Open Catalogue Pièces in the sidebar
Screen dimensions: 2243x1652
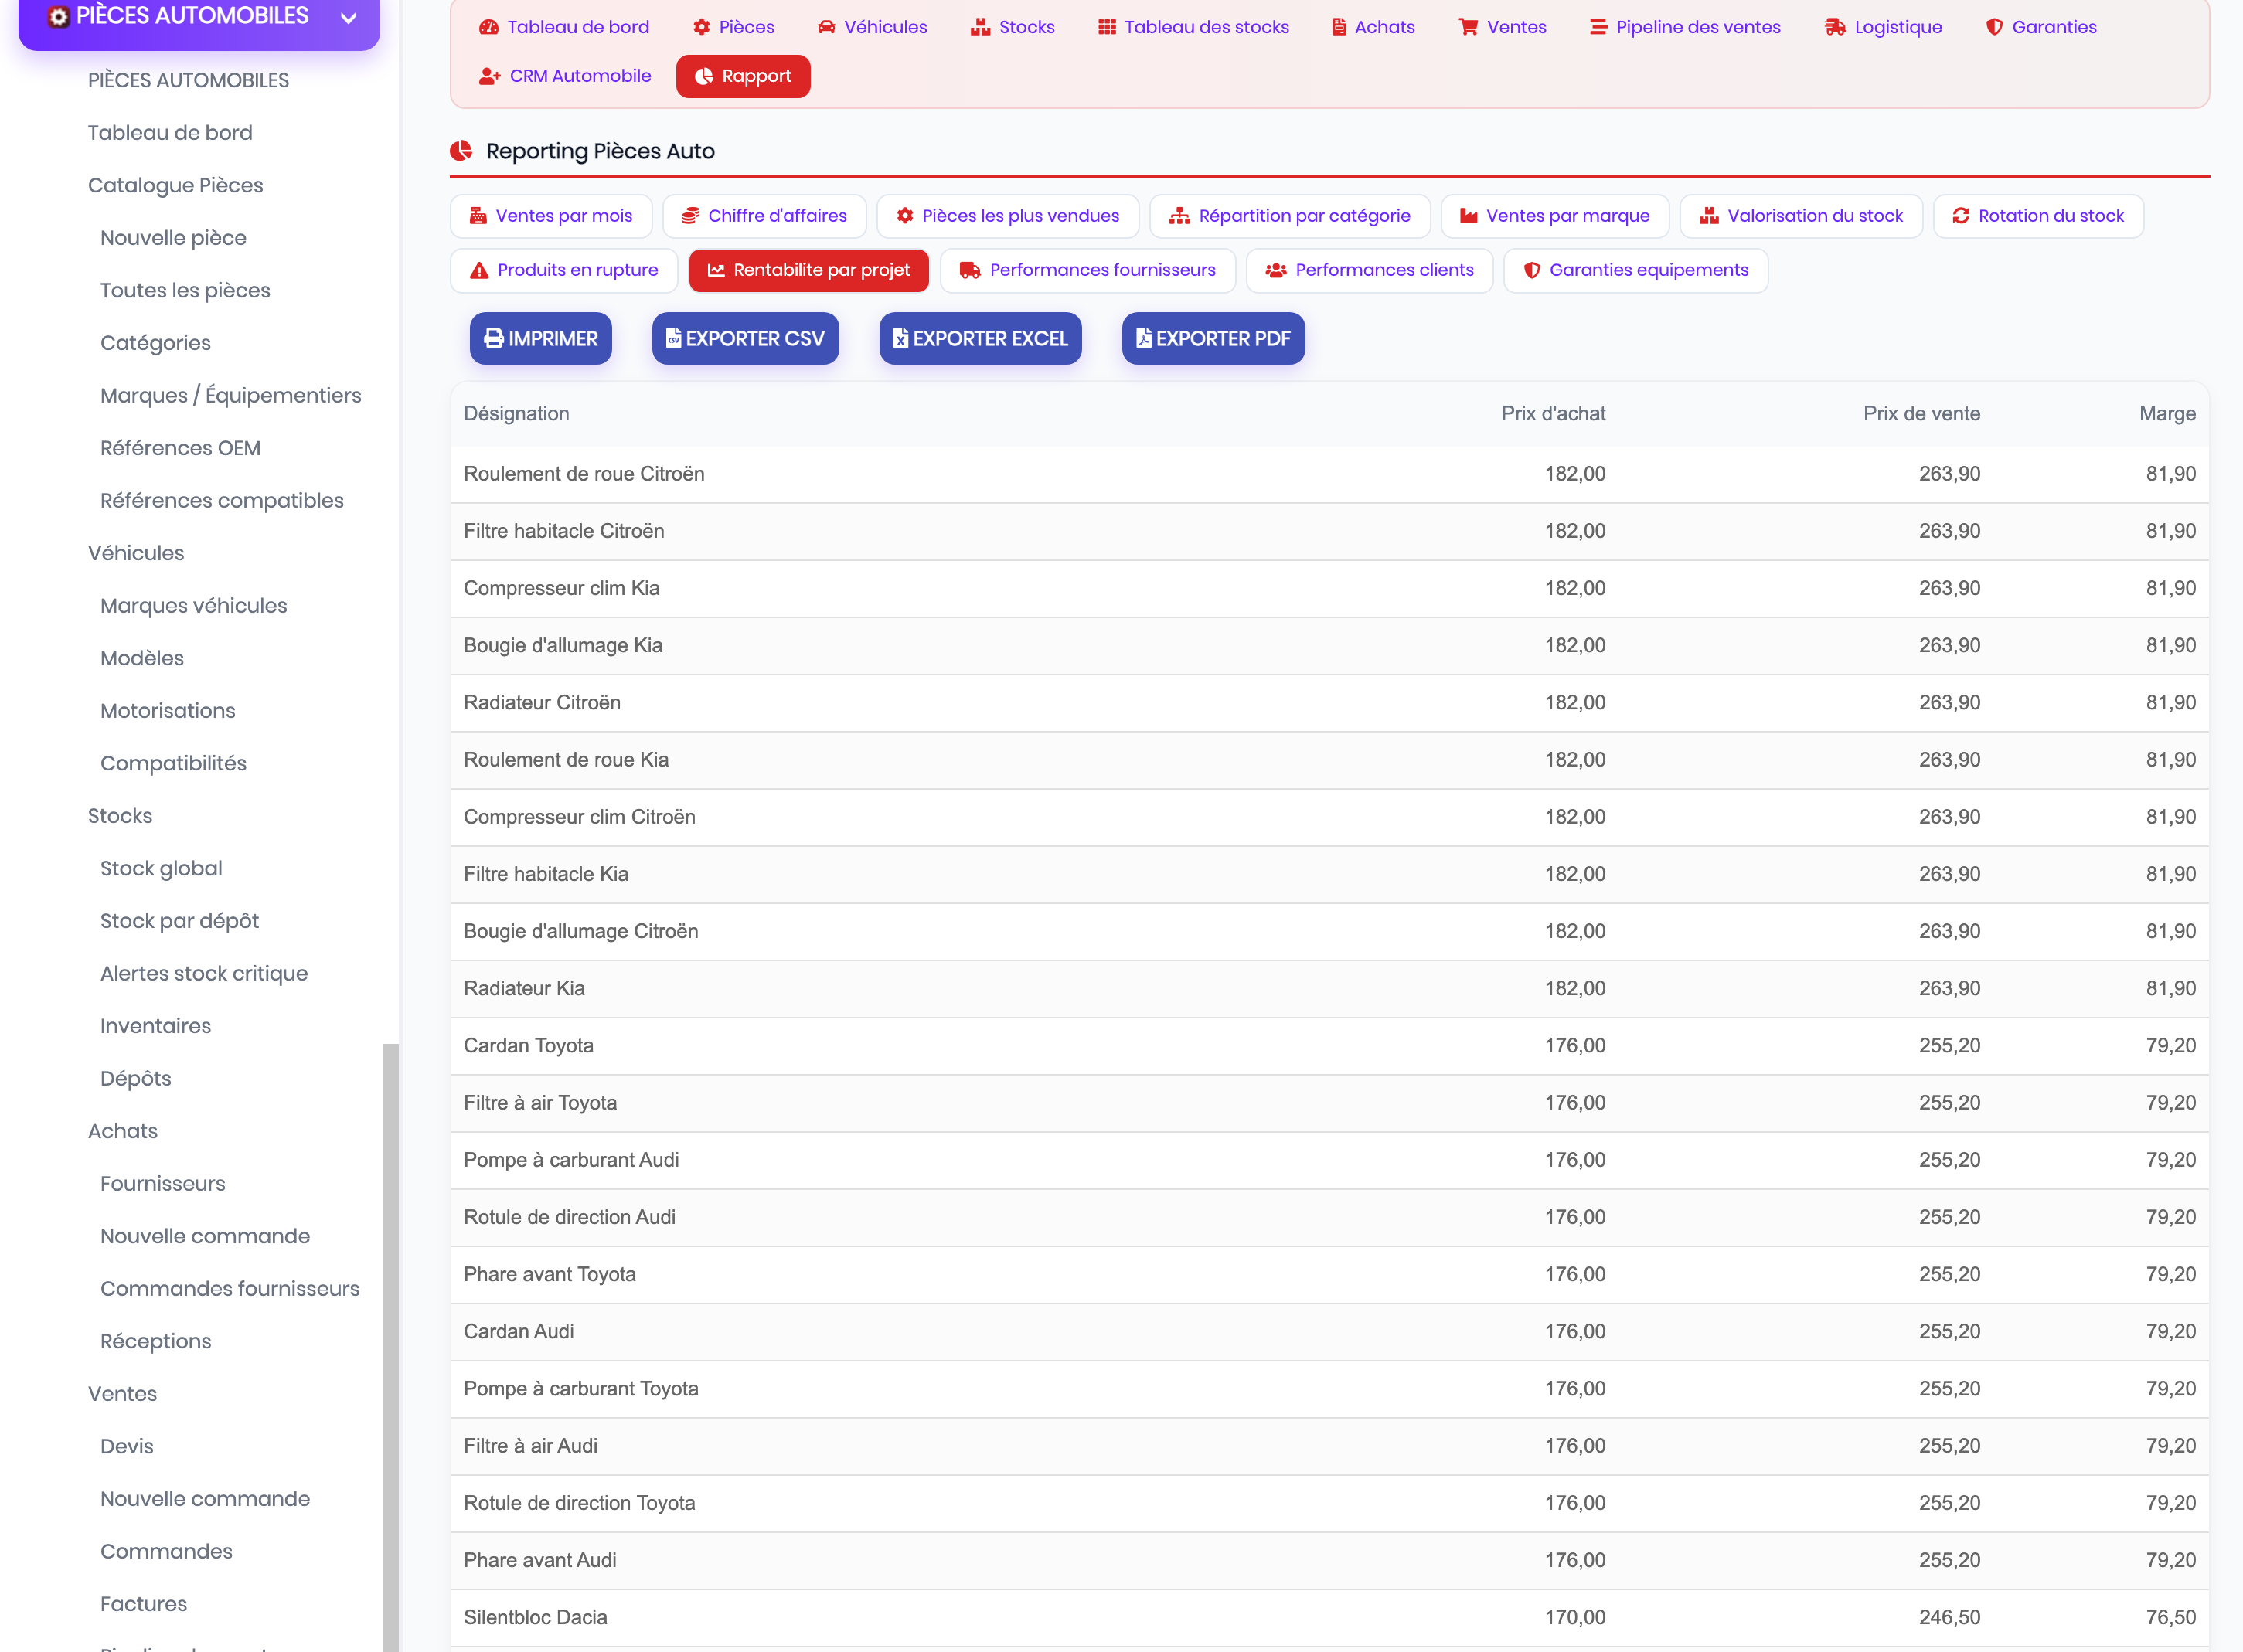pyautogui.click(x=176, y=185)
